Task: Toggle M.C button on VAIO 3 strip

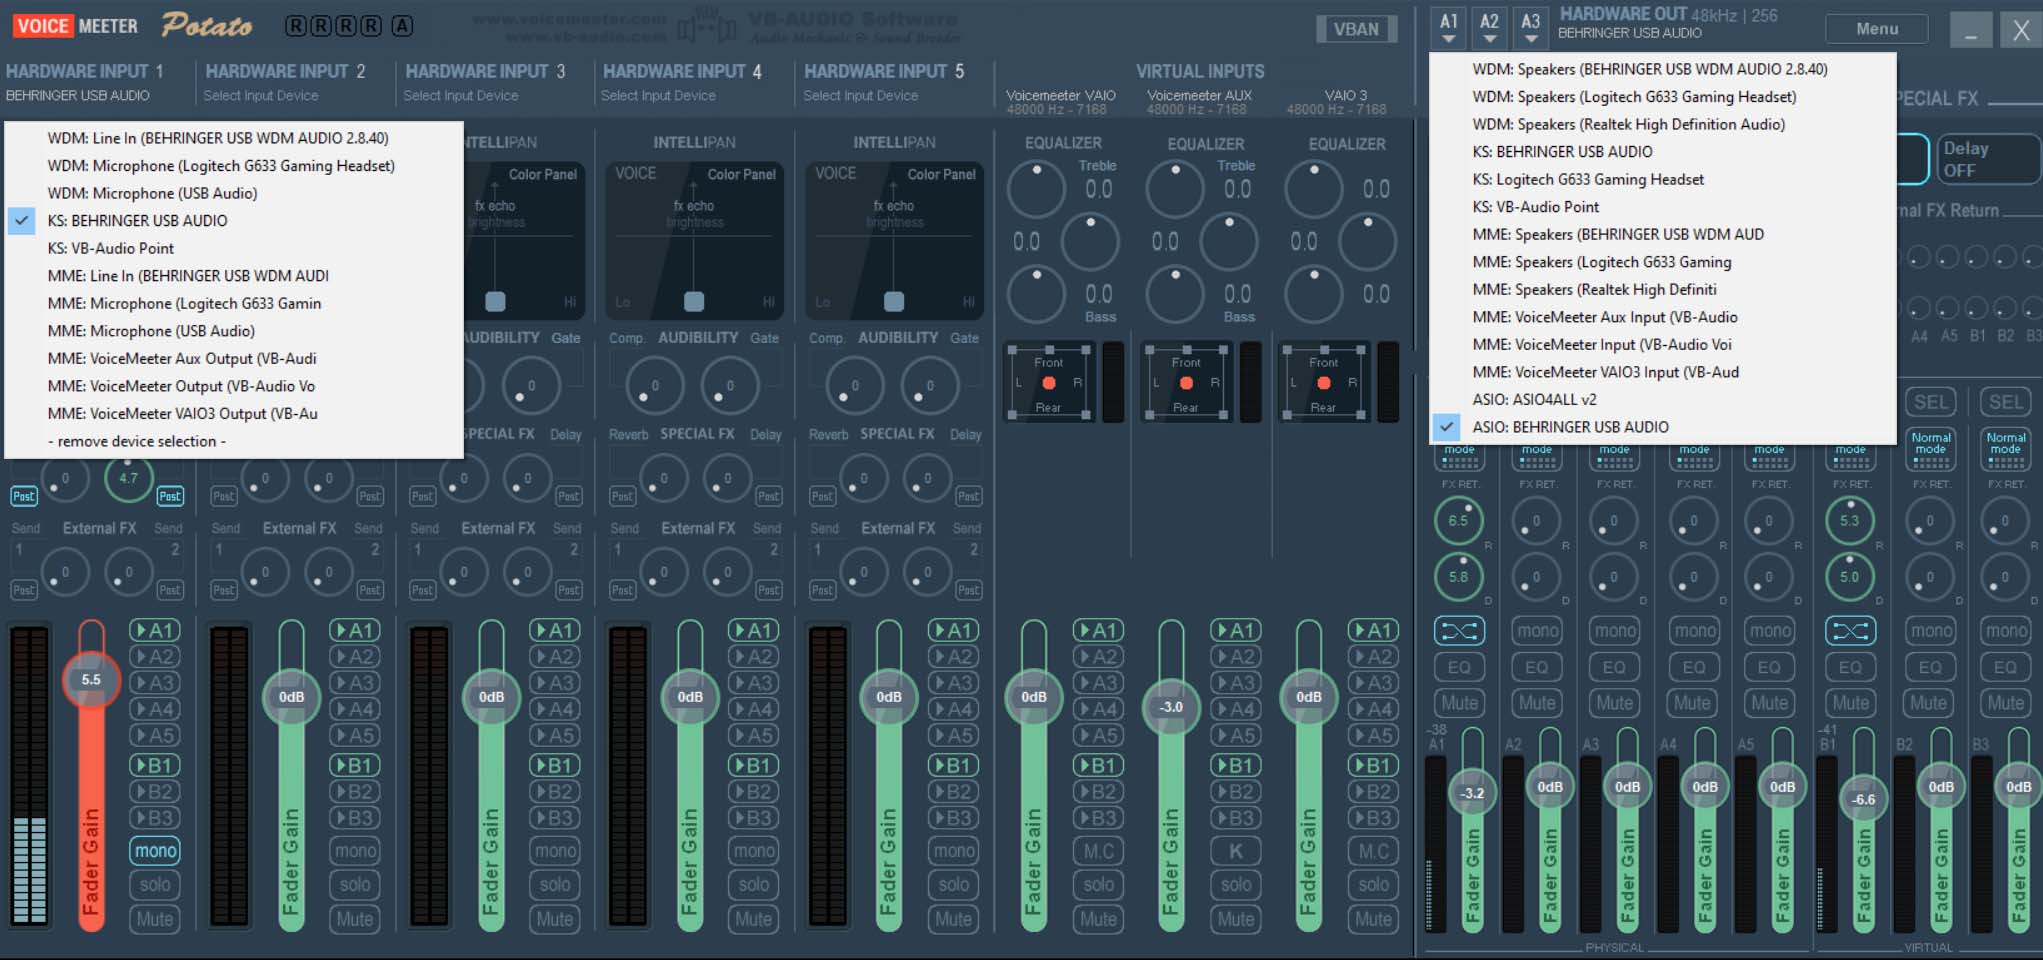Action: pos(1373,851)
